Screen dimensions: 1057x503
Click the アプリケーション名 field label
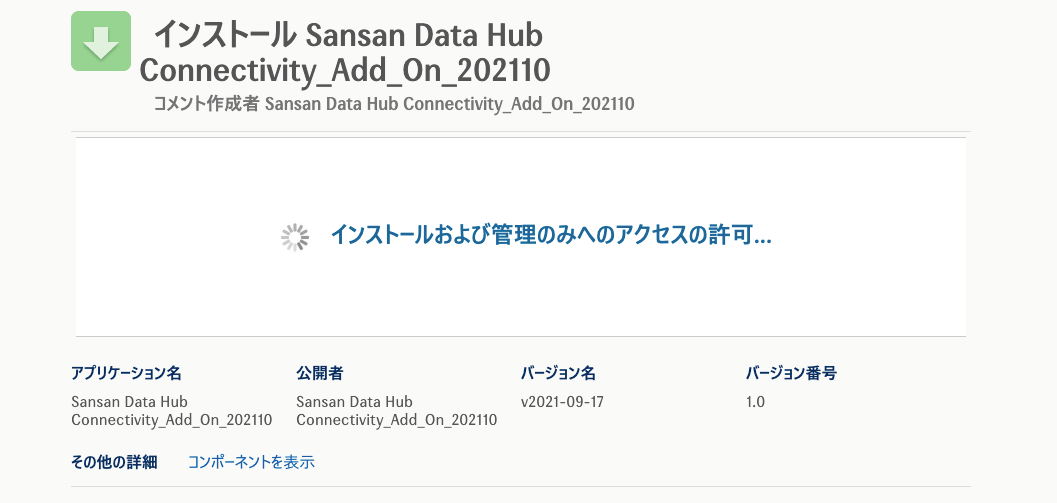point(126,373)
